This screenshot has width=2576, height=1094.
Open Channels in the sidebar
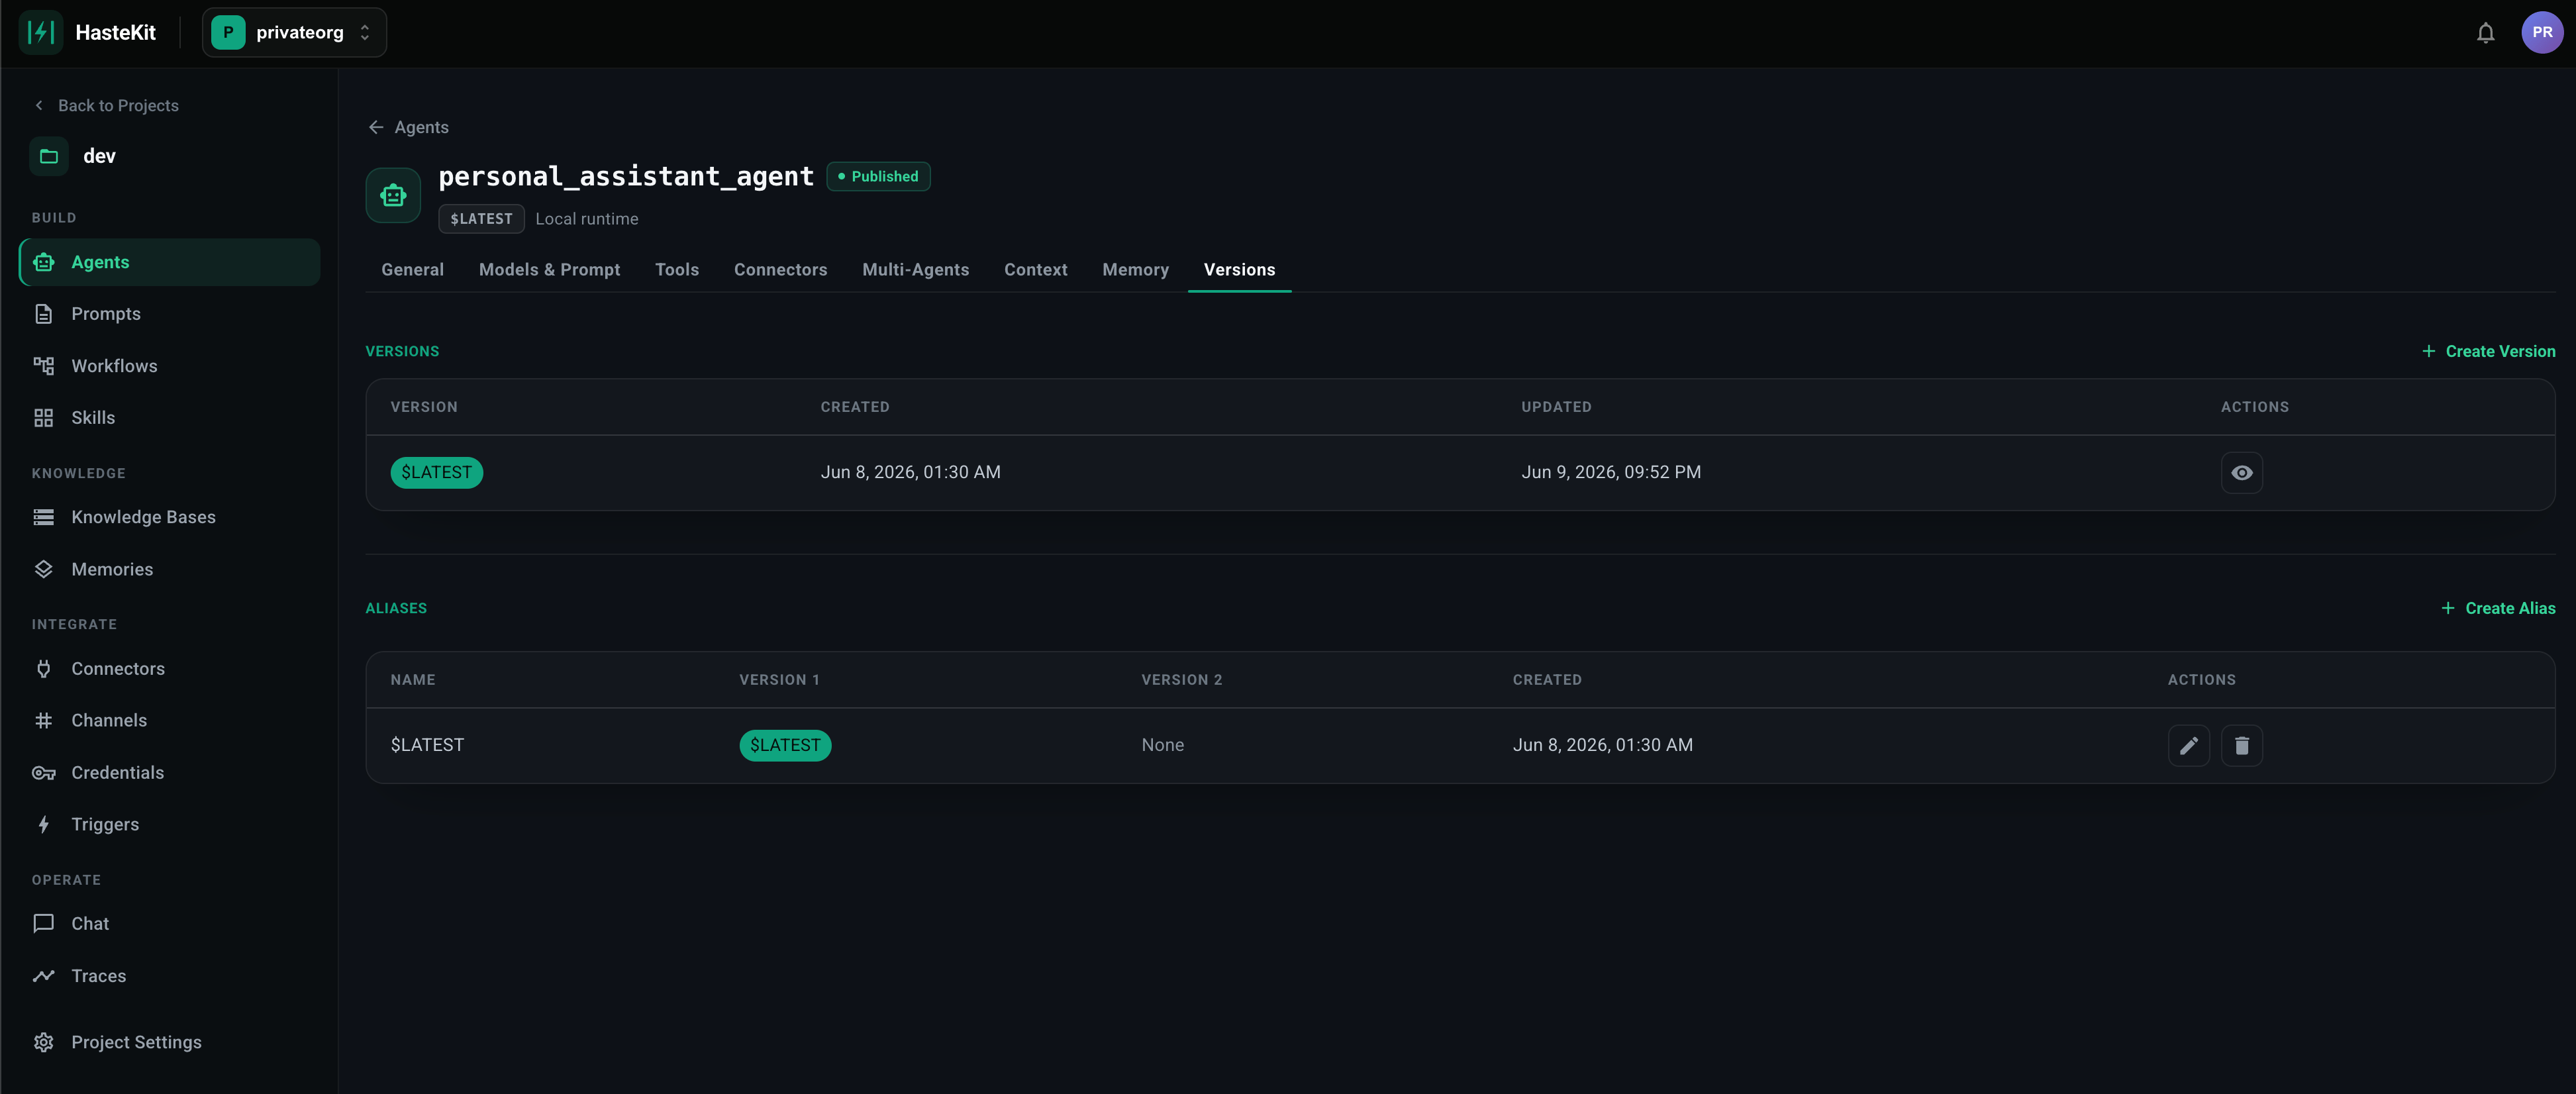(169, 720)
